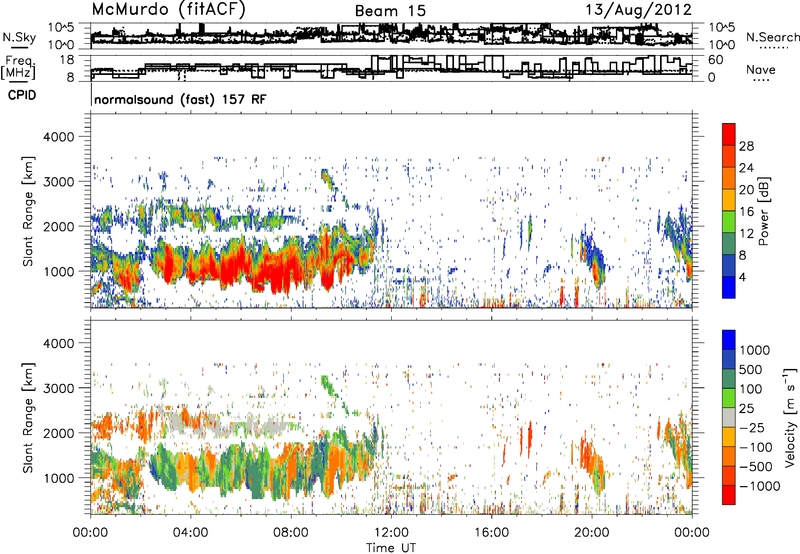Click the '2000' tick in the velocity panel

[x=58, y=433]
